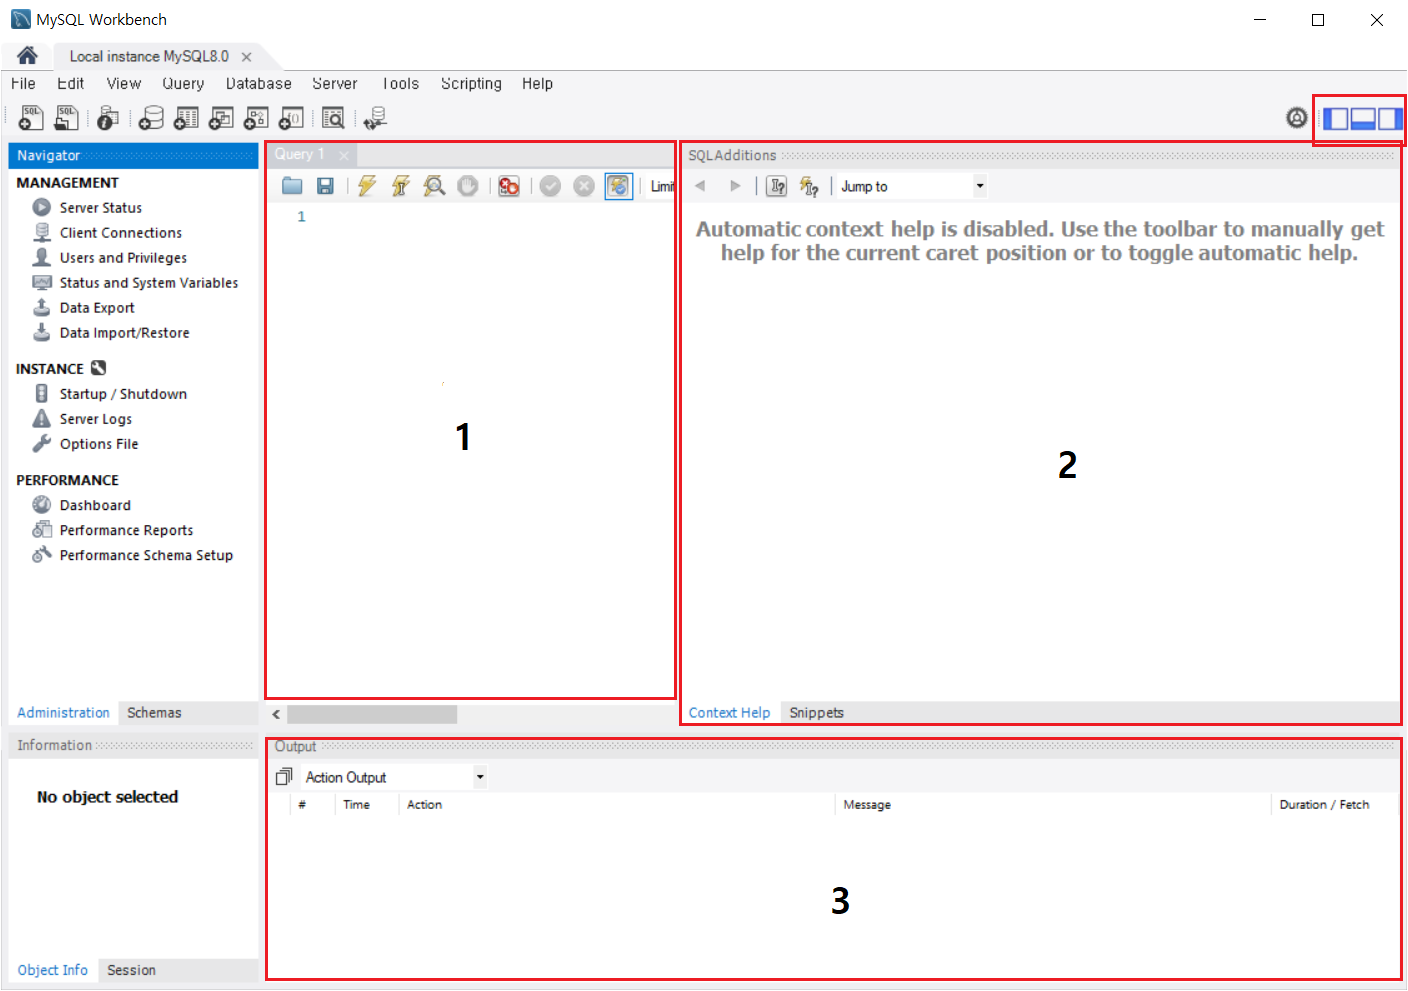The width and height of the screenshot is (1408, 991).
Task: Toggle the bottom output panel visibility
Action: (1362, 119)
